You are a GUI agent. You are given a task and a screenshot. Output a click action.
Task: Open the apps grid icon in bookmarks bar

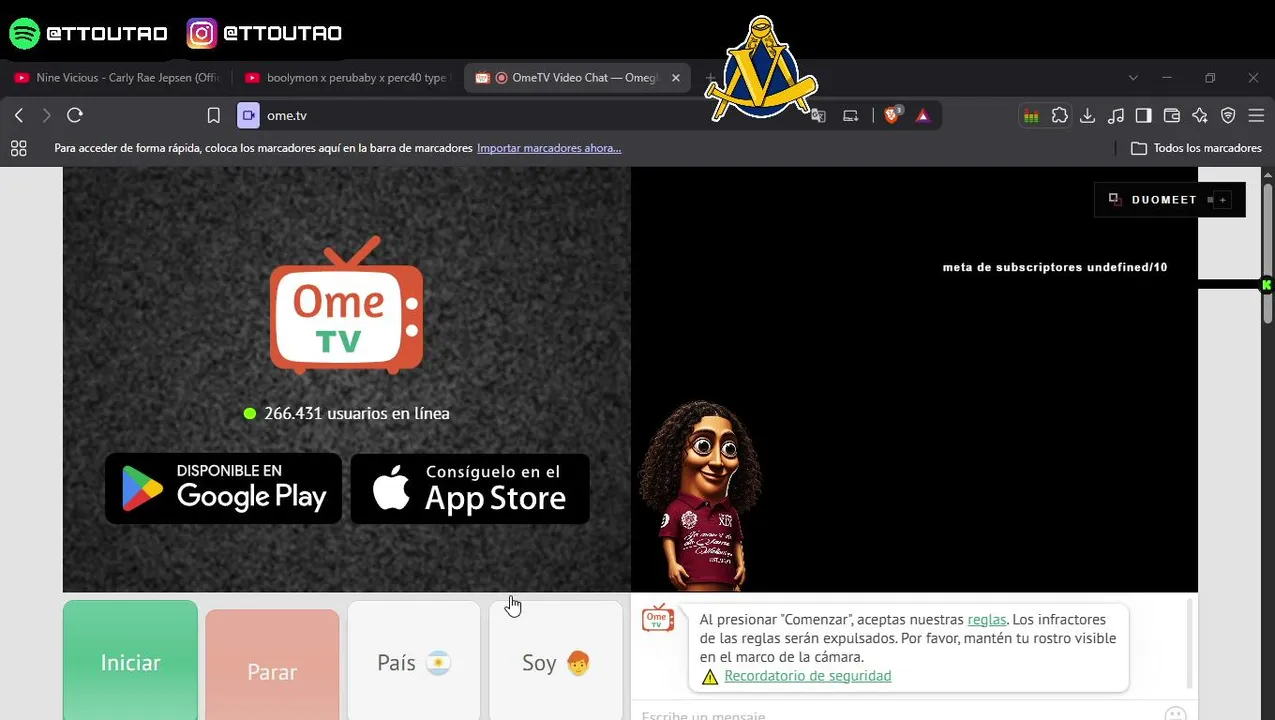click(x=18, y=148)
